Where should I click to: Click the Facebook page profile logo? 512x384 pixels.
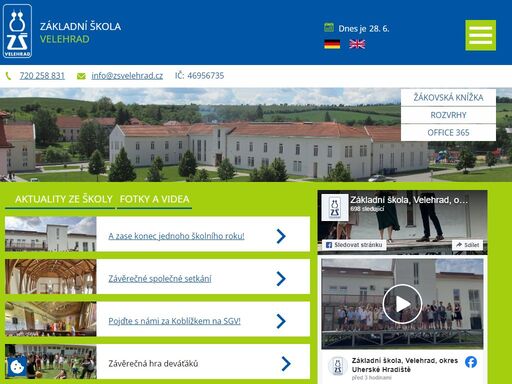[335, 208]
